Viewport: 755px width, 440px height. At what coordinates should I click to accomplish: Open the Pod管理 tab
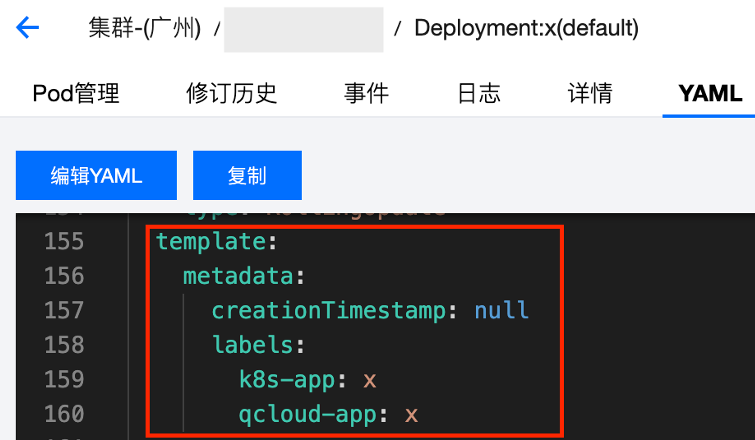click(76, 94)
